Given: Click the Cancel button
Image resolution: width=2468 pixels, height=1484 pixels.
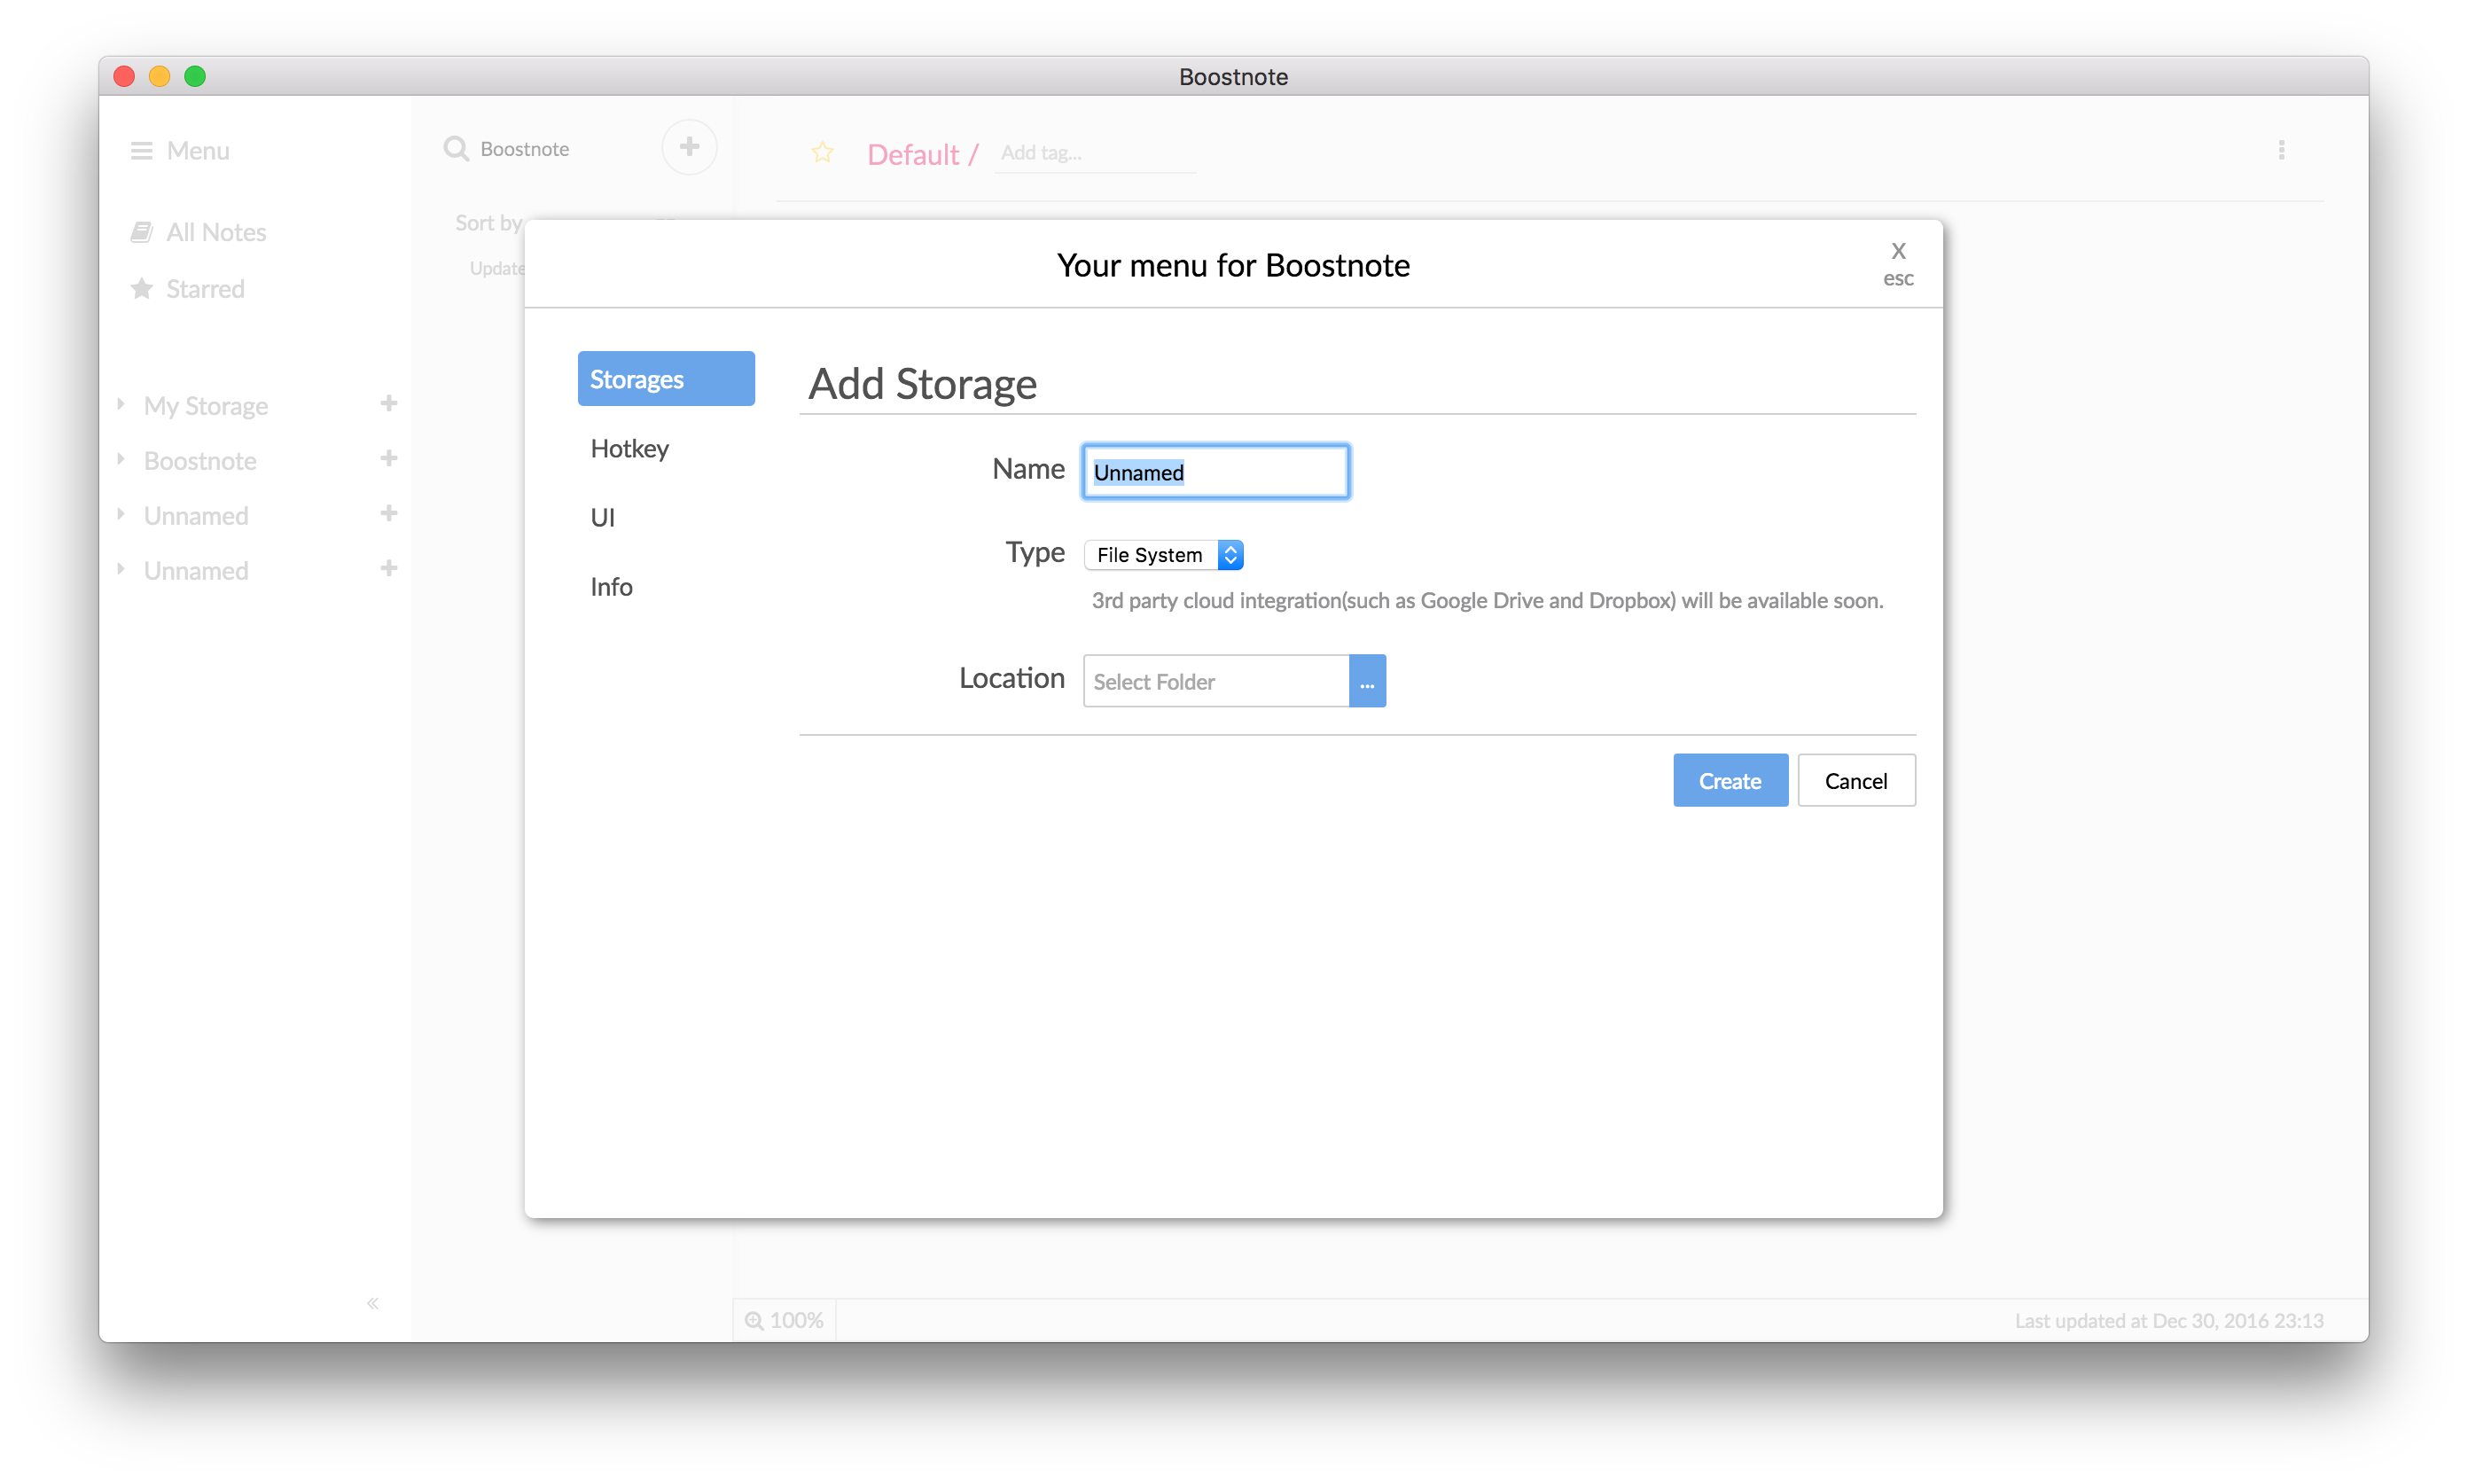Looking at the screenshot, I should coord(1856,780).
